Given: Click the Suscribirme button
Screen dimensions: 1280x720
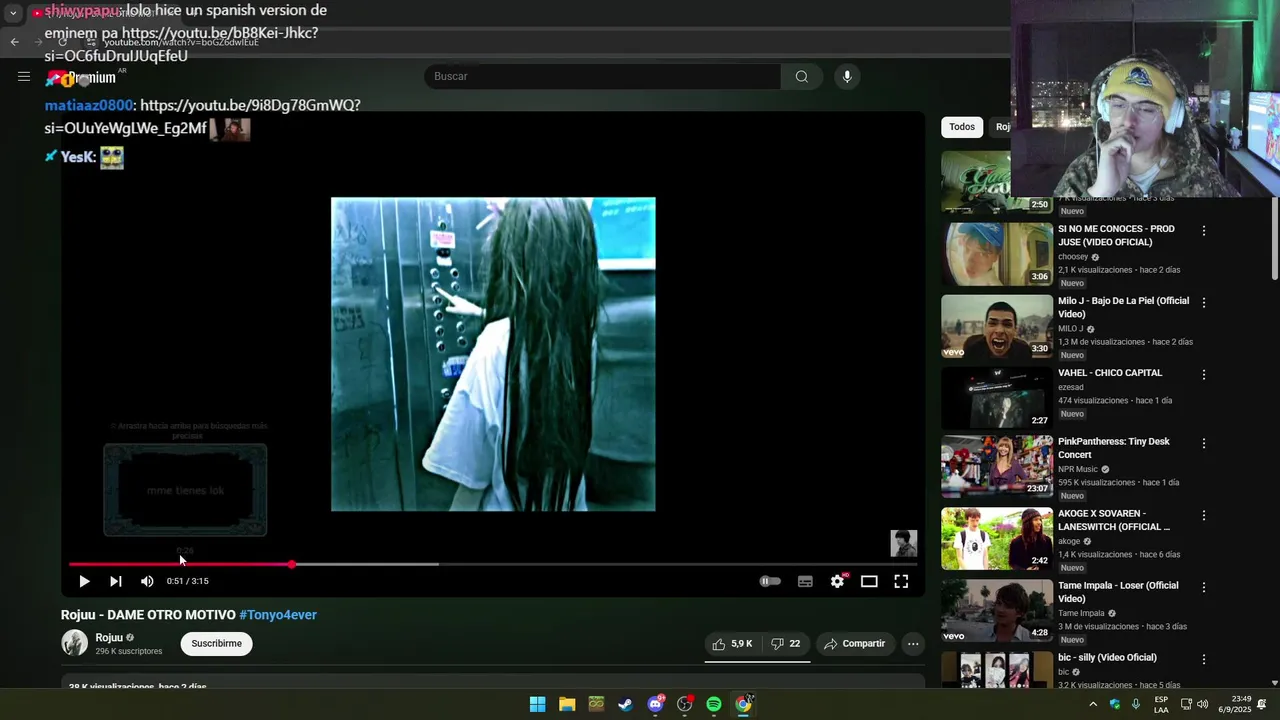Looking at the screenshot, I should pos(217,644).
